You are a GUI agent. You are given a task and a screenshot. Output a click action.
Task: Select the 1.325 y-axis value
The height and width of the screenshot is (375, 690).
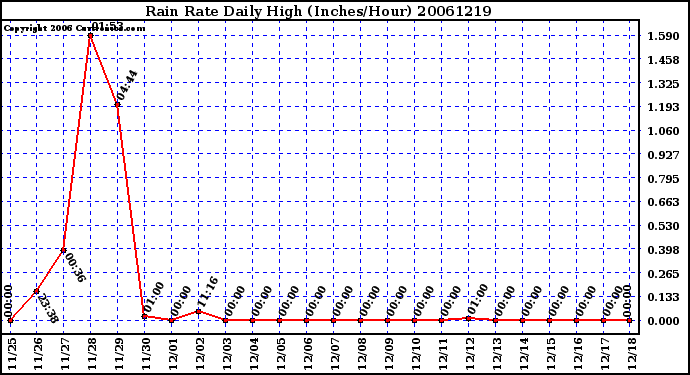pos(663,83)
